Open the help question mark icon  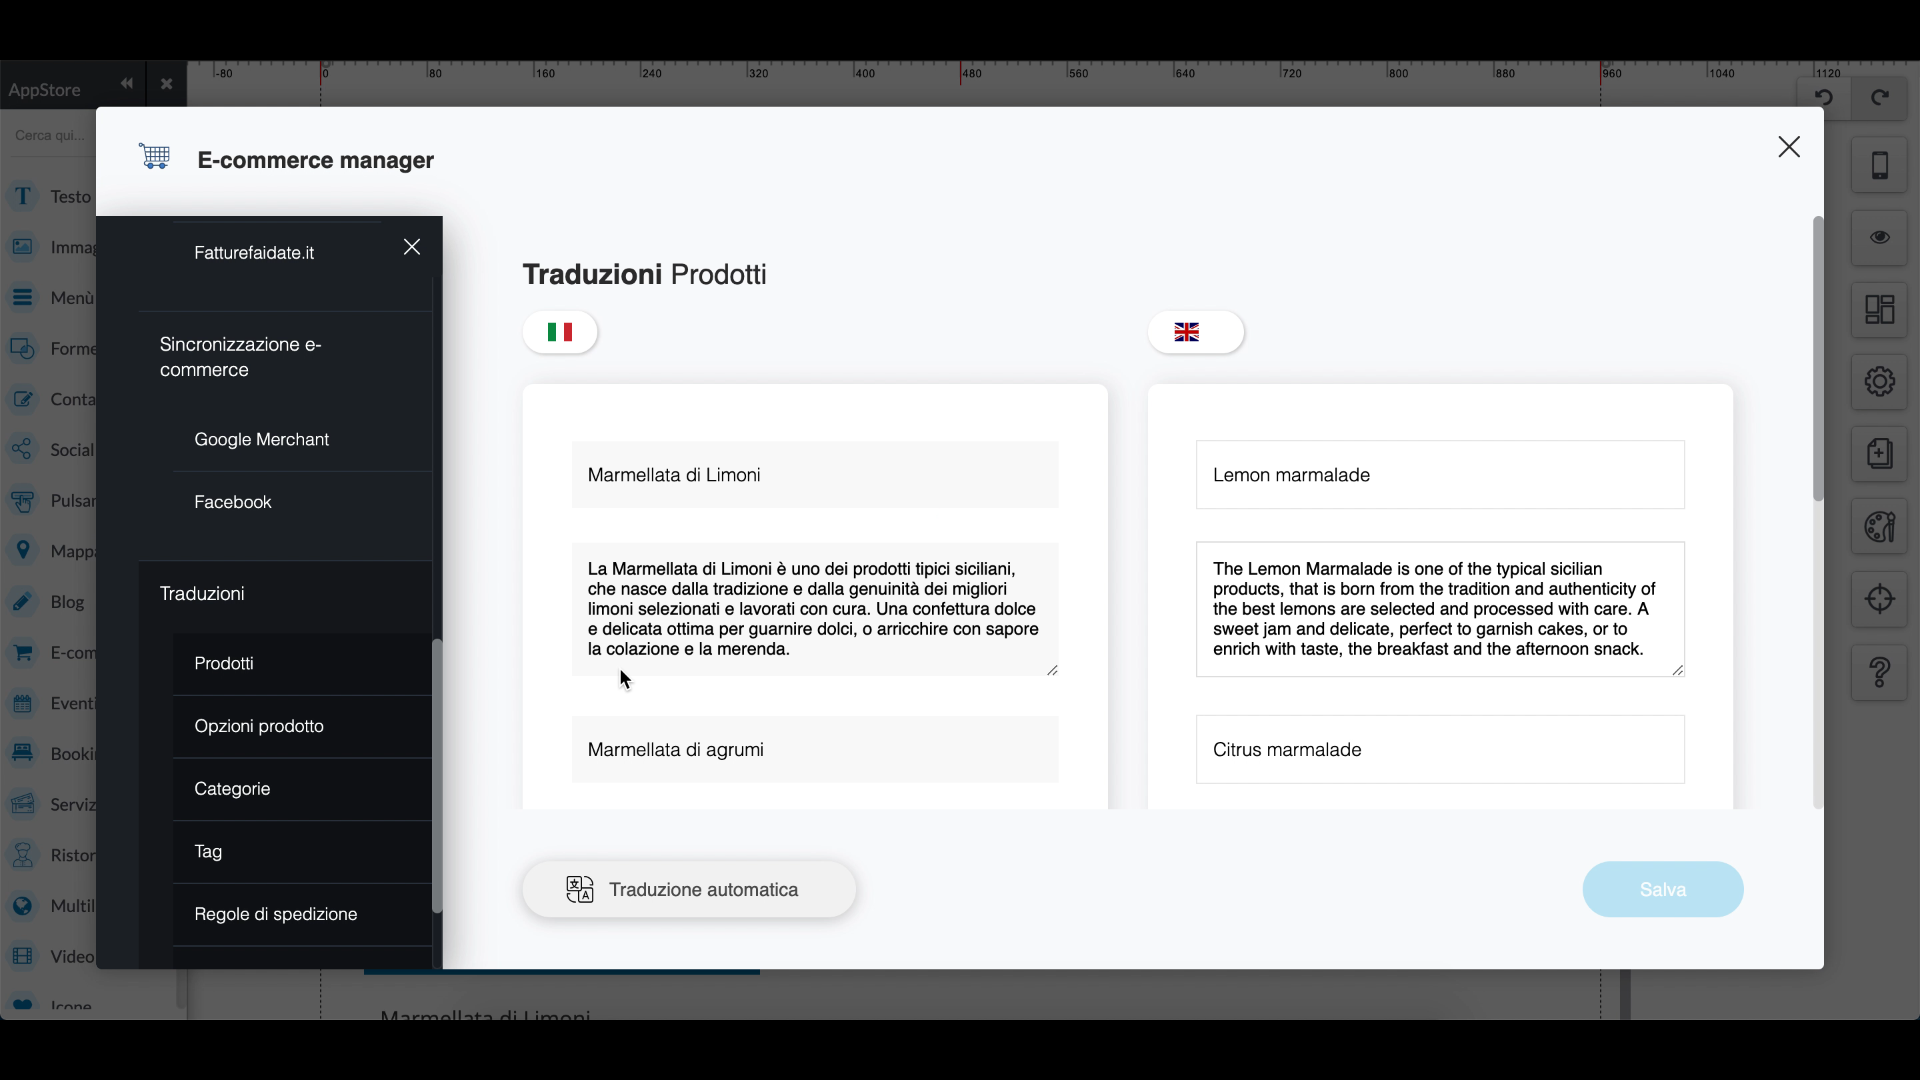(x=1879, y=672)
